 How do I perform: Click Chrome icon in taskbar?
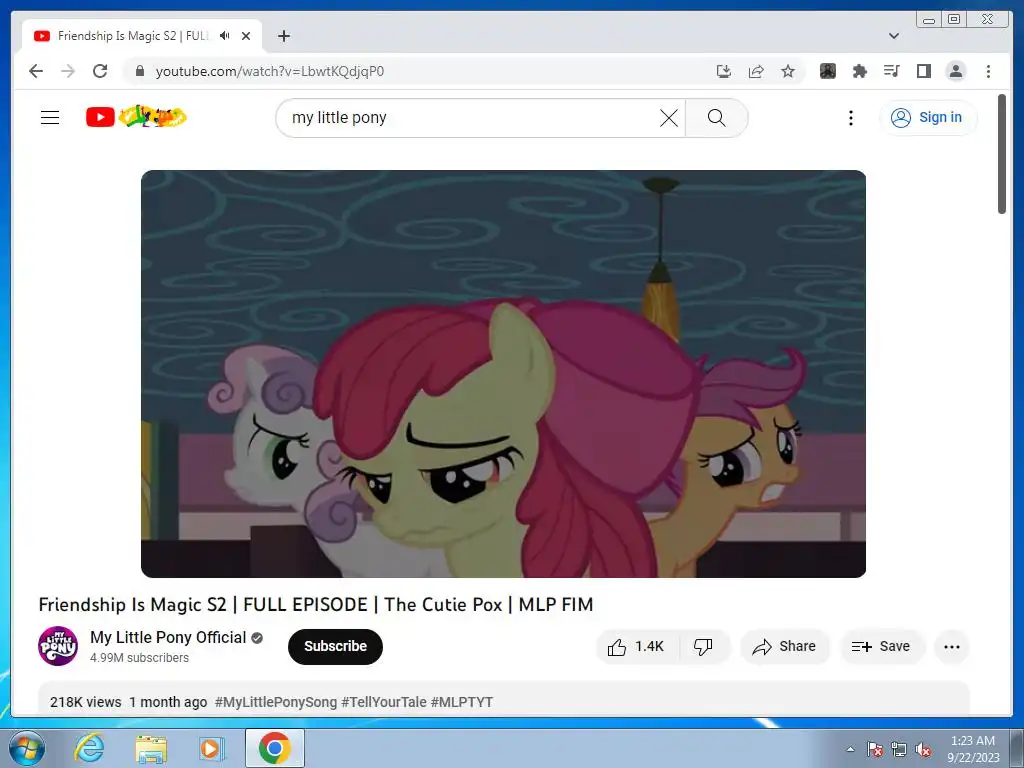275,748
